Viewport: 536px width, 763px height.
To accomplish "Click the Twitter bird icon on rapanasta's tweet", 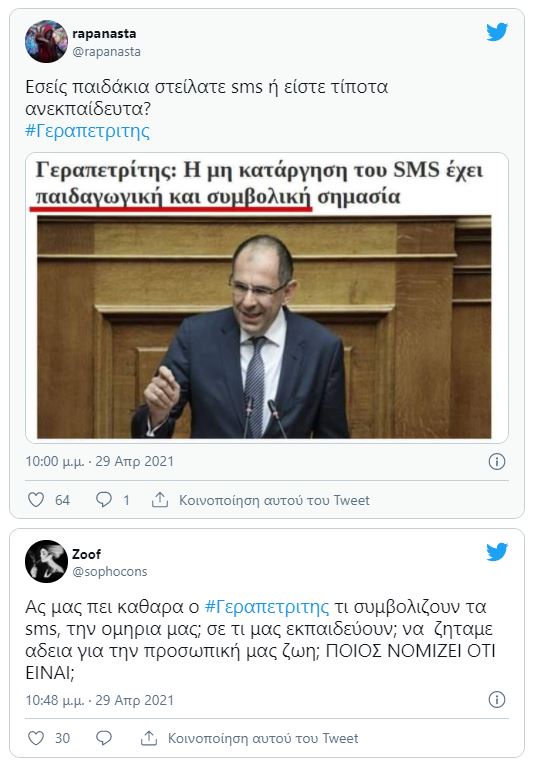I will coord(497,32).
